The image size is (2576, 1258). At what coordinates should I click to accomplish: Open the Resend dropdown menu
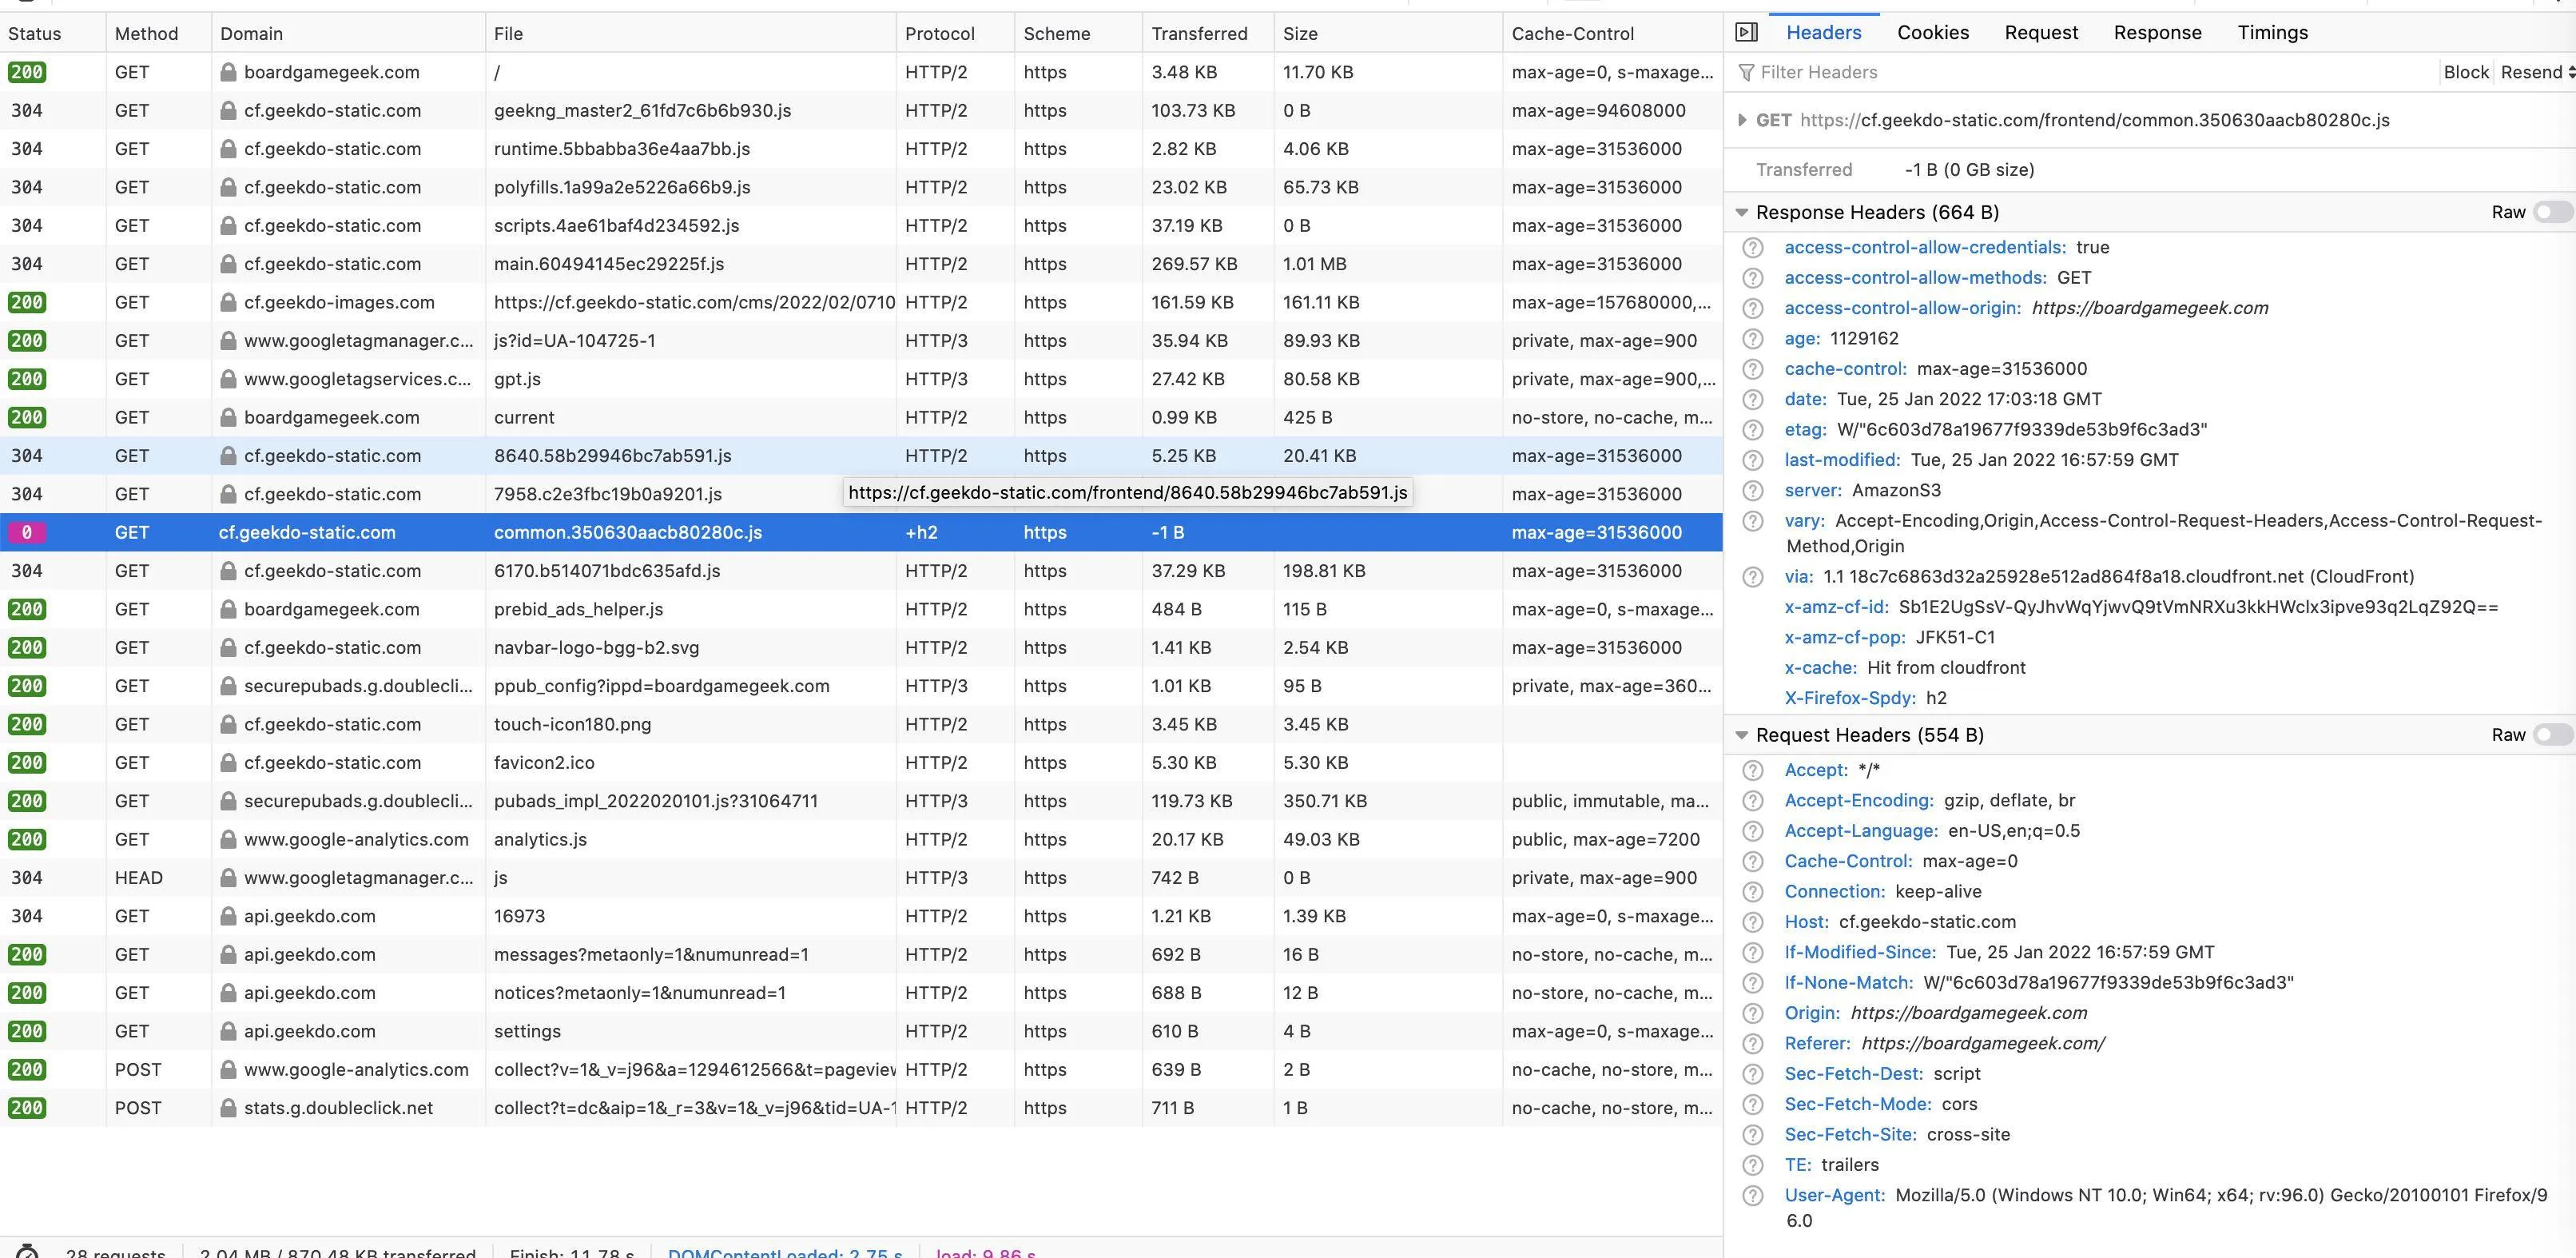(2536, 72)
